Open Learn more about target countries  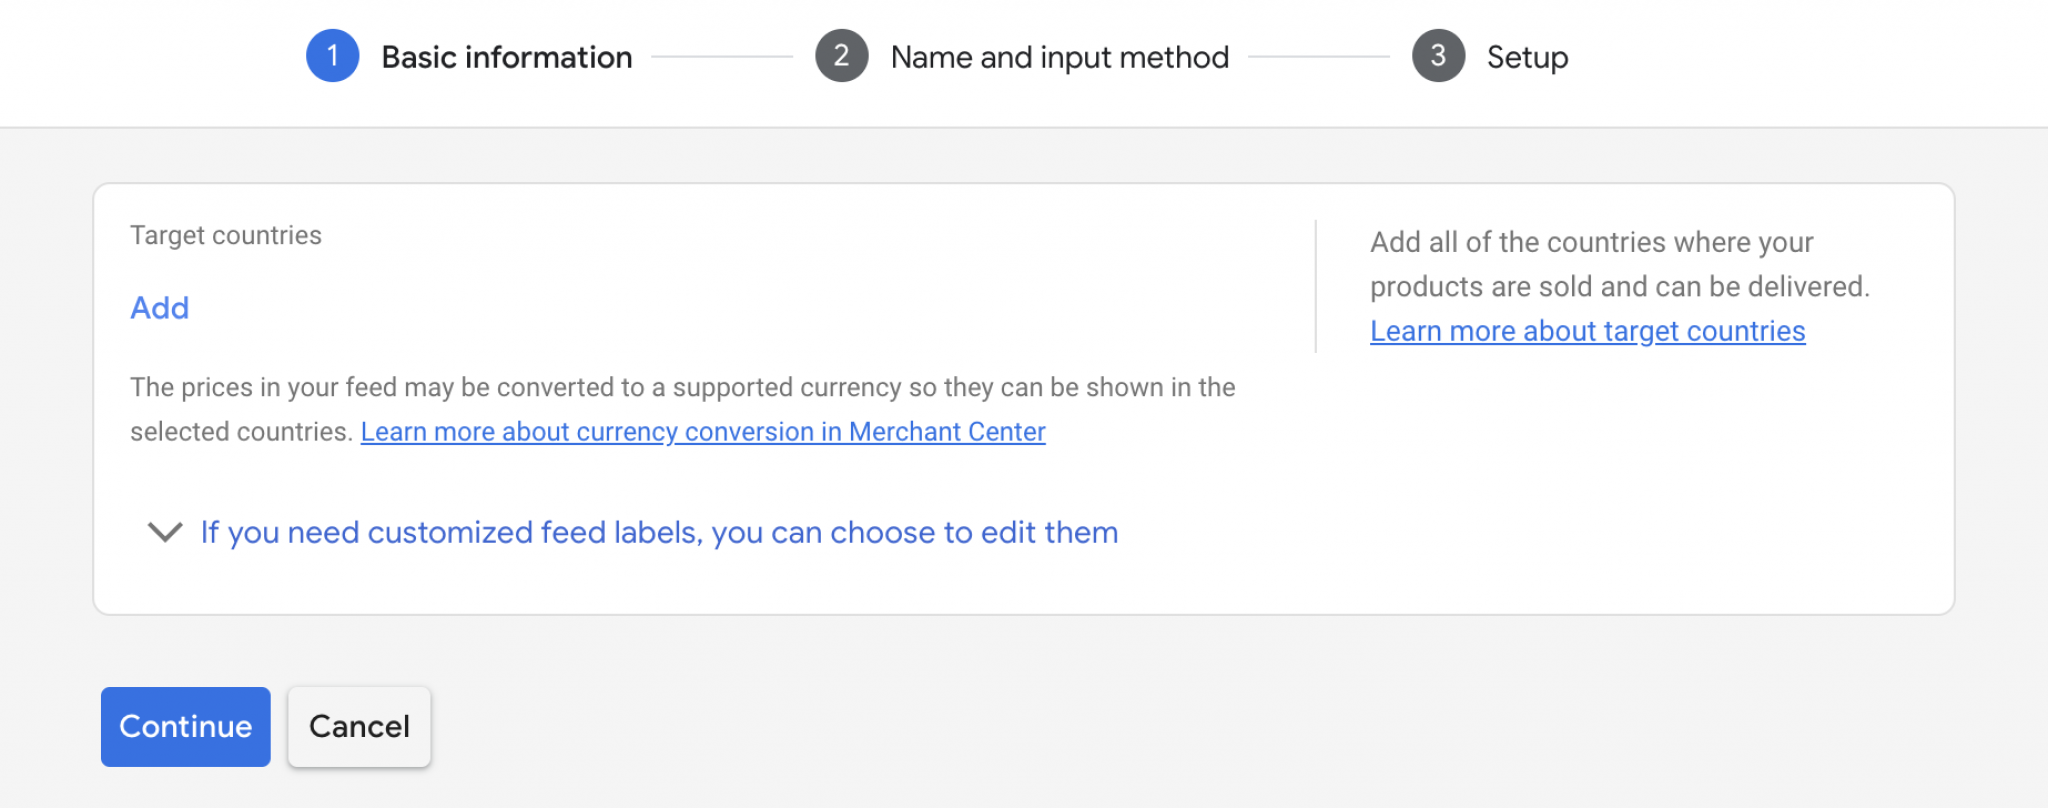coord(1587,331)
